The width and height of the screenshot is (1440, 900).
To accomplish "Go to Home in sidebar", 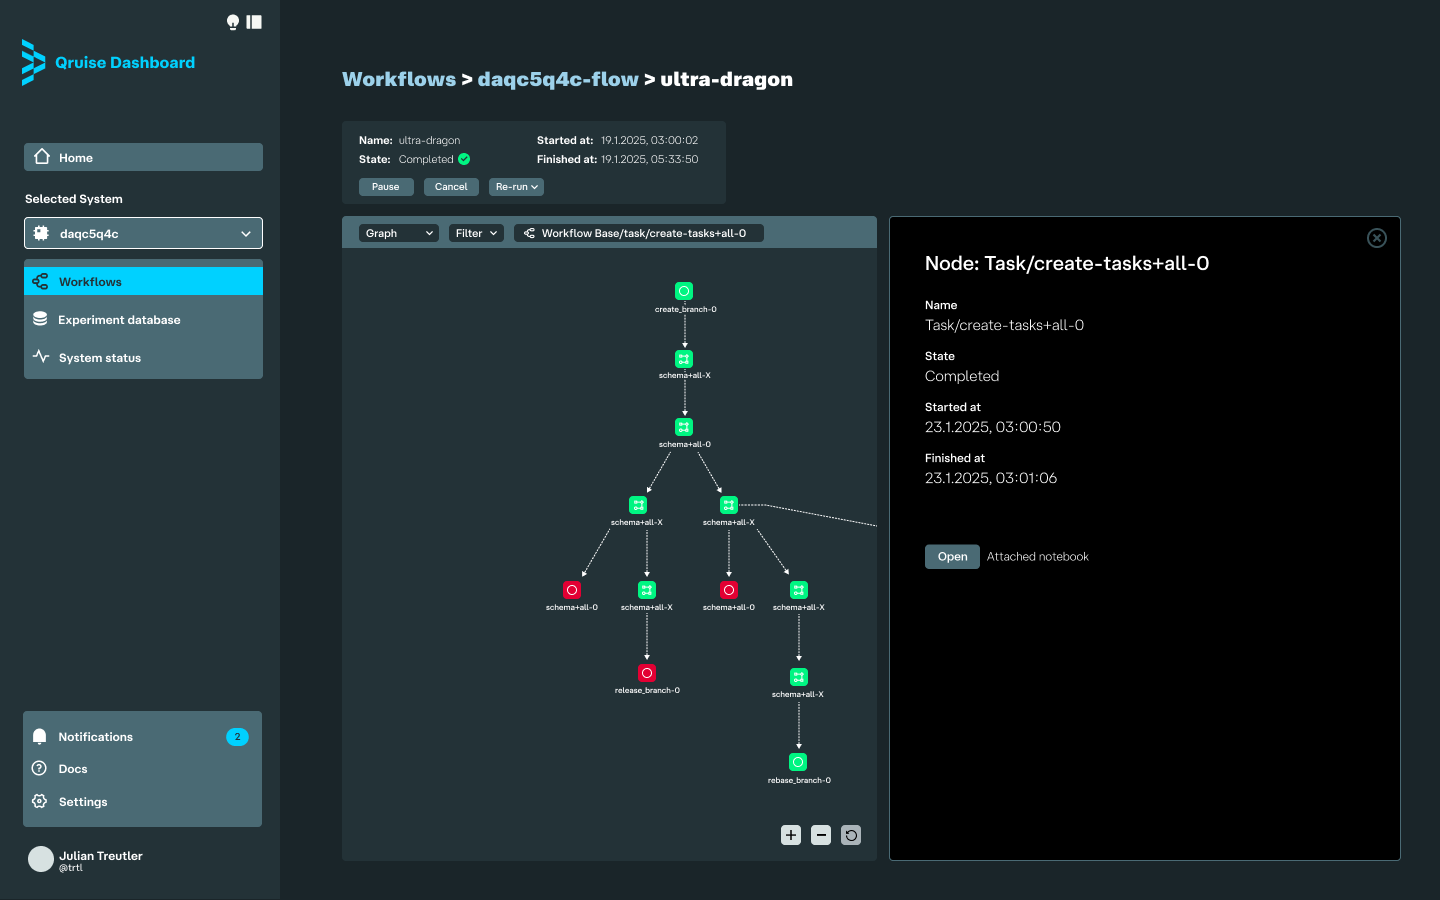I will pos(143,157).
